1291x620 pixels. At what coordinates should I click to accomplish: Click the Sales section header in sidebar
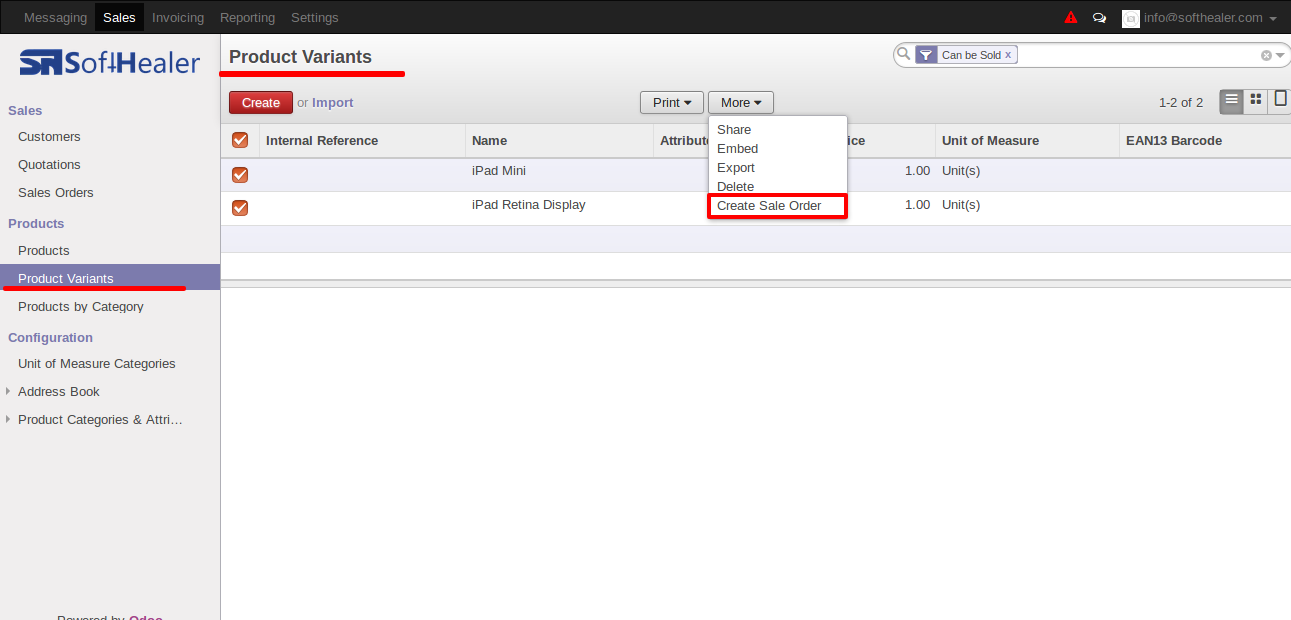pyautogui.click(x=25, y=110)
